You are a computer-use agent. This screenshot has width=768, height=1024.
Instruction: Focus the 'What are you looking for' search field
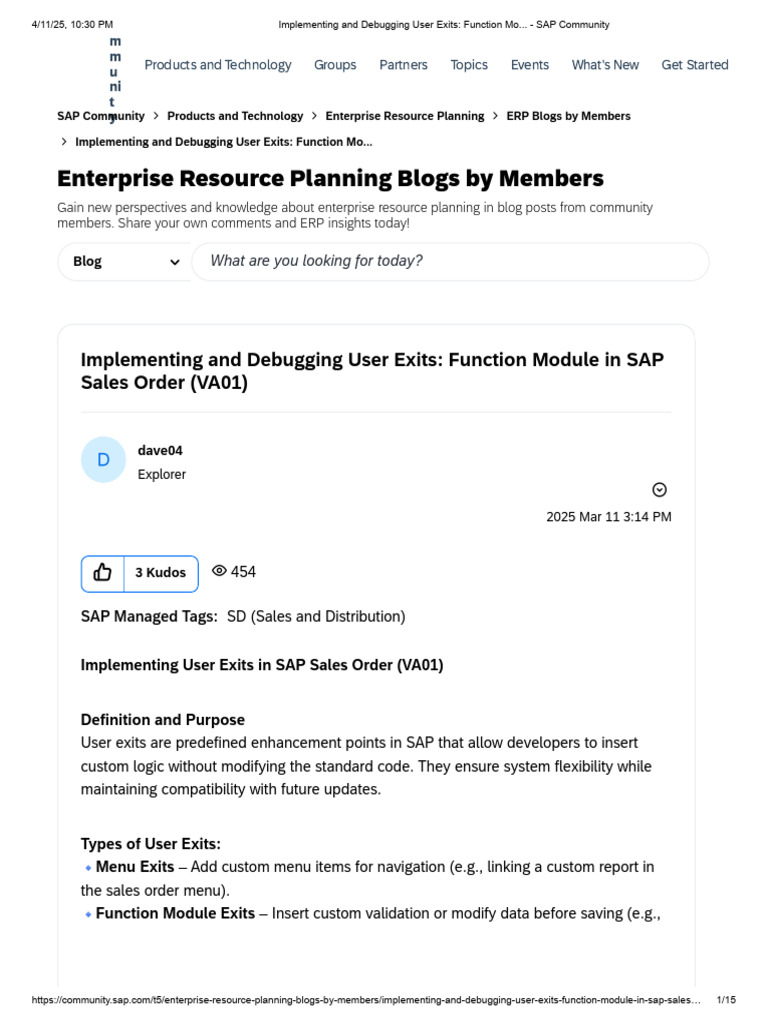[450, 262]
